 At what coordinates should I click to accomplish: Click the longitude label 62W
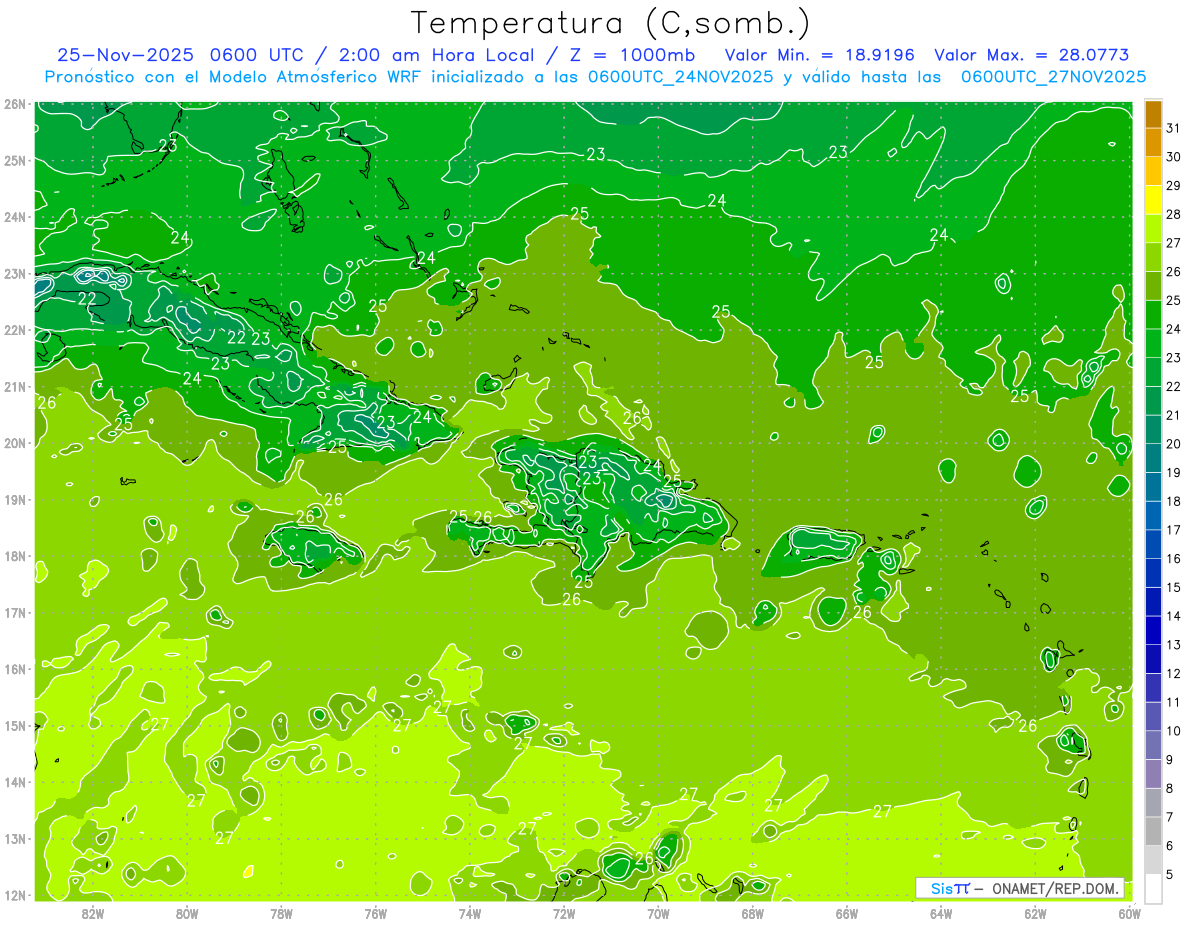[x=1036, y=913]
